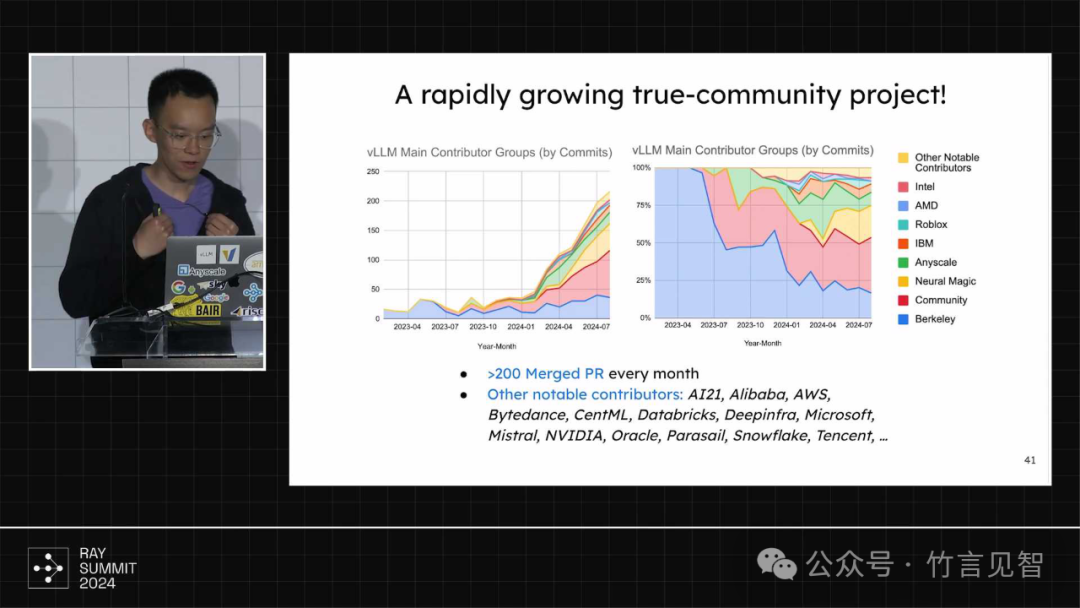This screenshot has height=608, width=1080.
Task: Click the '>200 Merged PR' blue text
Action: [545, 373]
